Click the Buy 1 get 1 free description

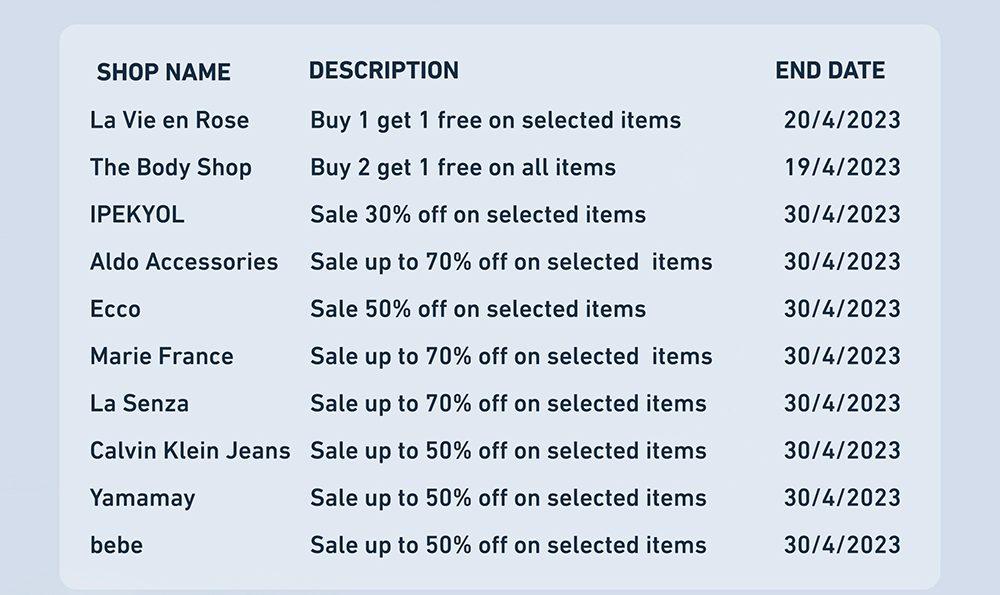coord(496,121)
